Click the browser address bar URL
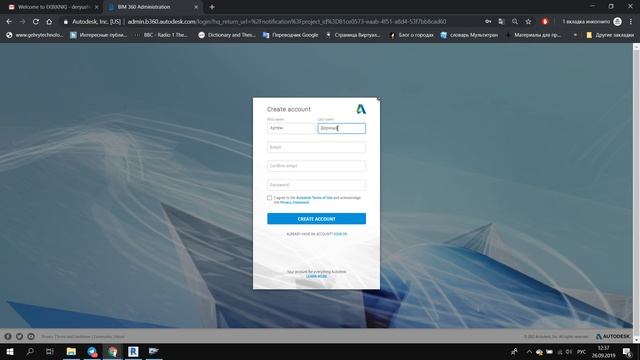The width and height of the screenshot is (640, 360). [x=287, y=22]
